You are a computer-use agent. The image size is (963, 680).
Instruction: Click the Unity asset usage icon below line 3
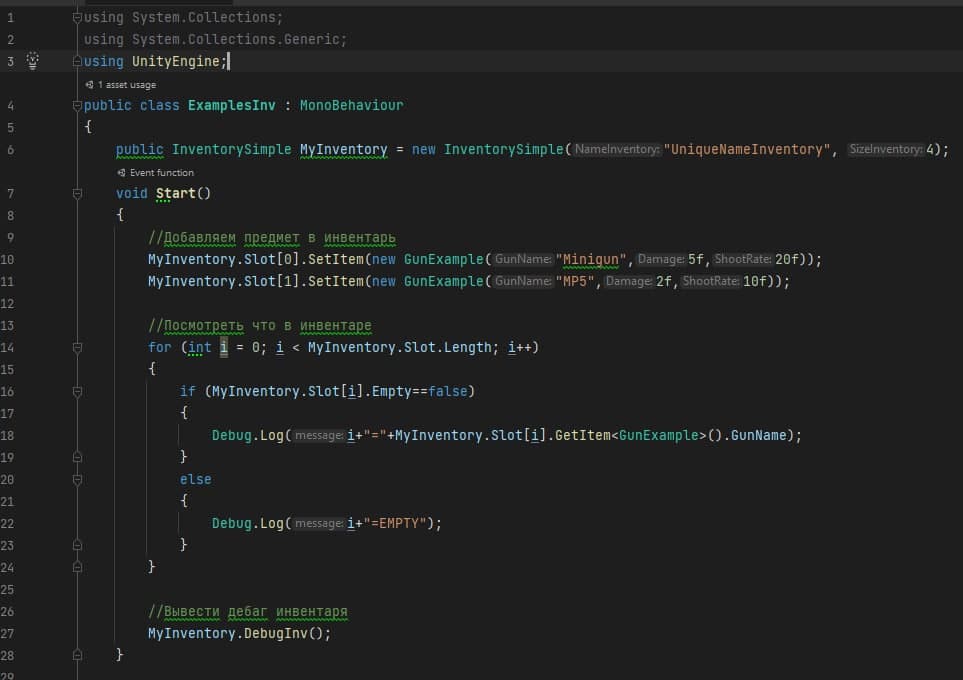[x=92, y=85]
